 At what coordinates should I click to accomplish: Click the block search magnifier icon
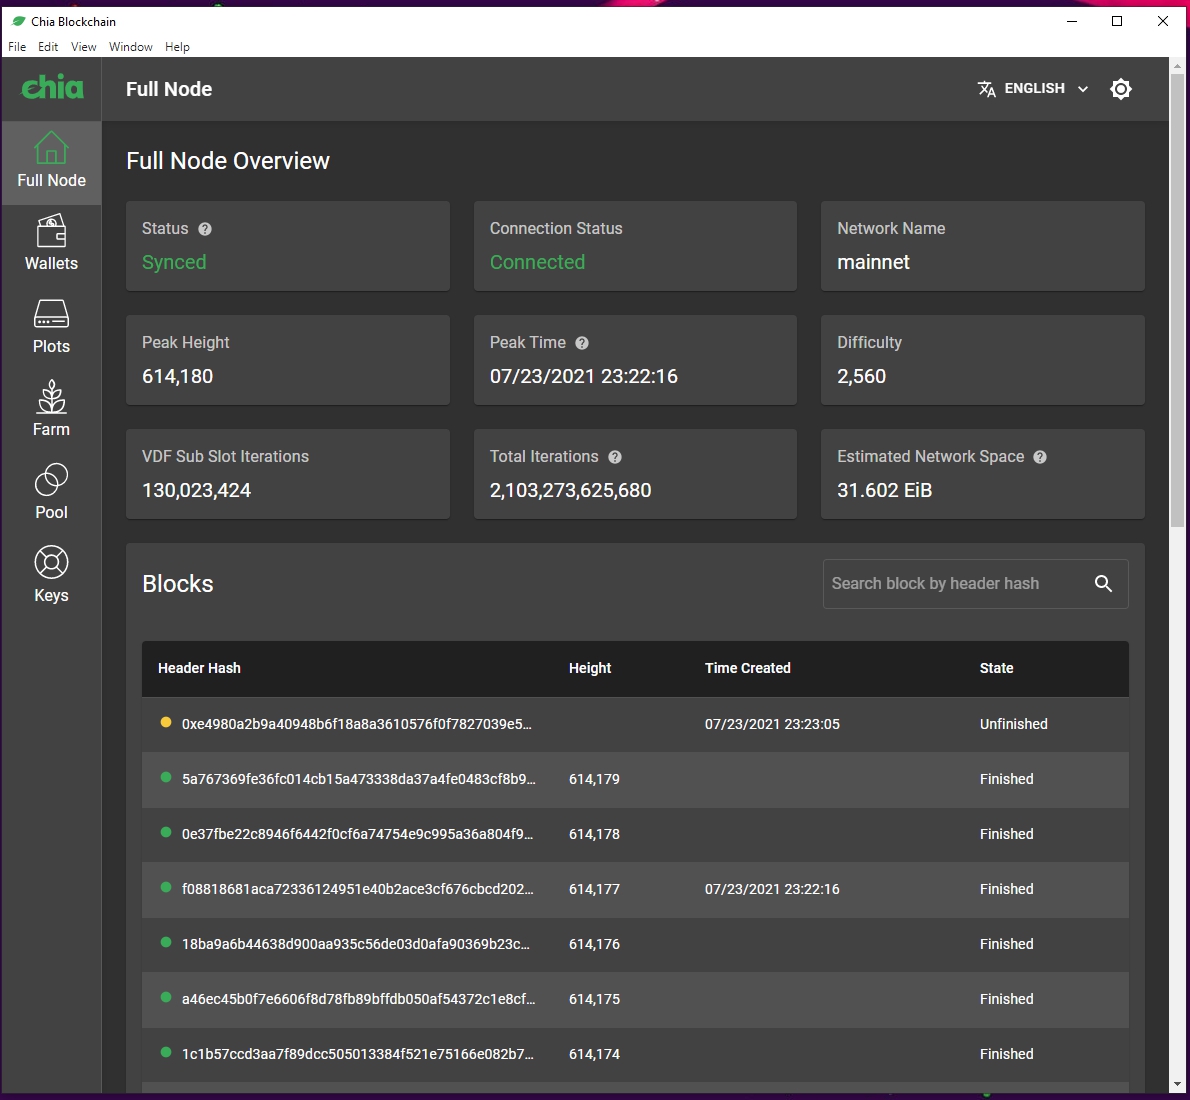click(1103, 584)
